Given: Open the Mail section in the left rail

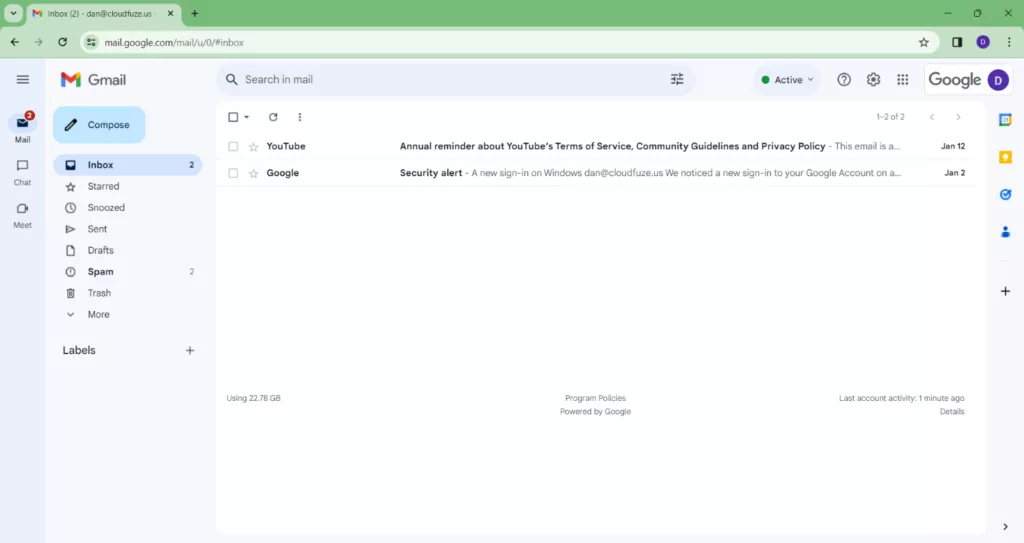Looking at the screenshot, I should 23,128.
